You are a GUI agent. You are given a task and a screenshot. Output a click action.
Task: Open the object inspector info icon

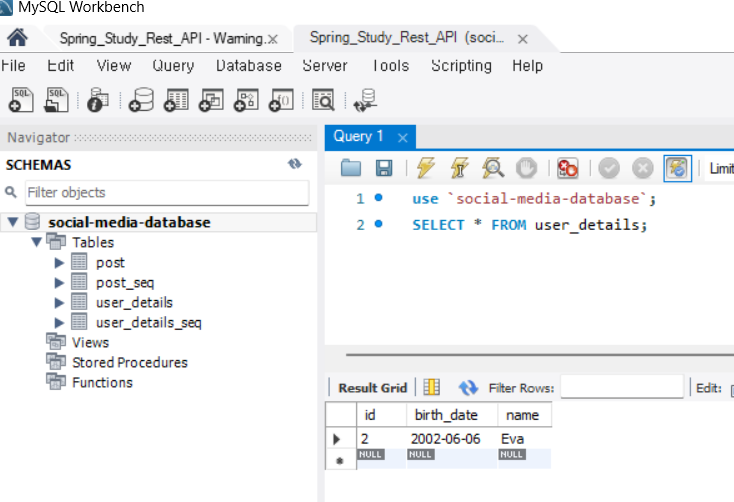tap(98, 100)
